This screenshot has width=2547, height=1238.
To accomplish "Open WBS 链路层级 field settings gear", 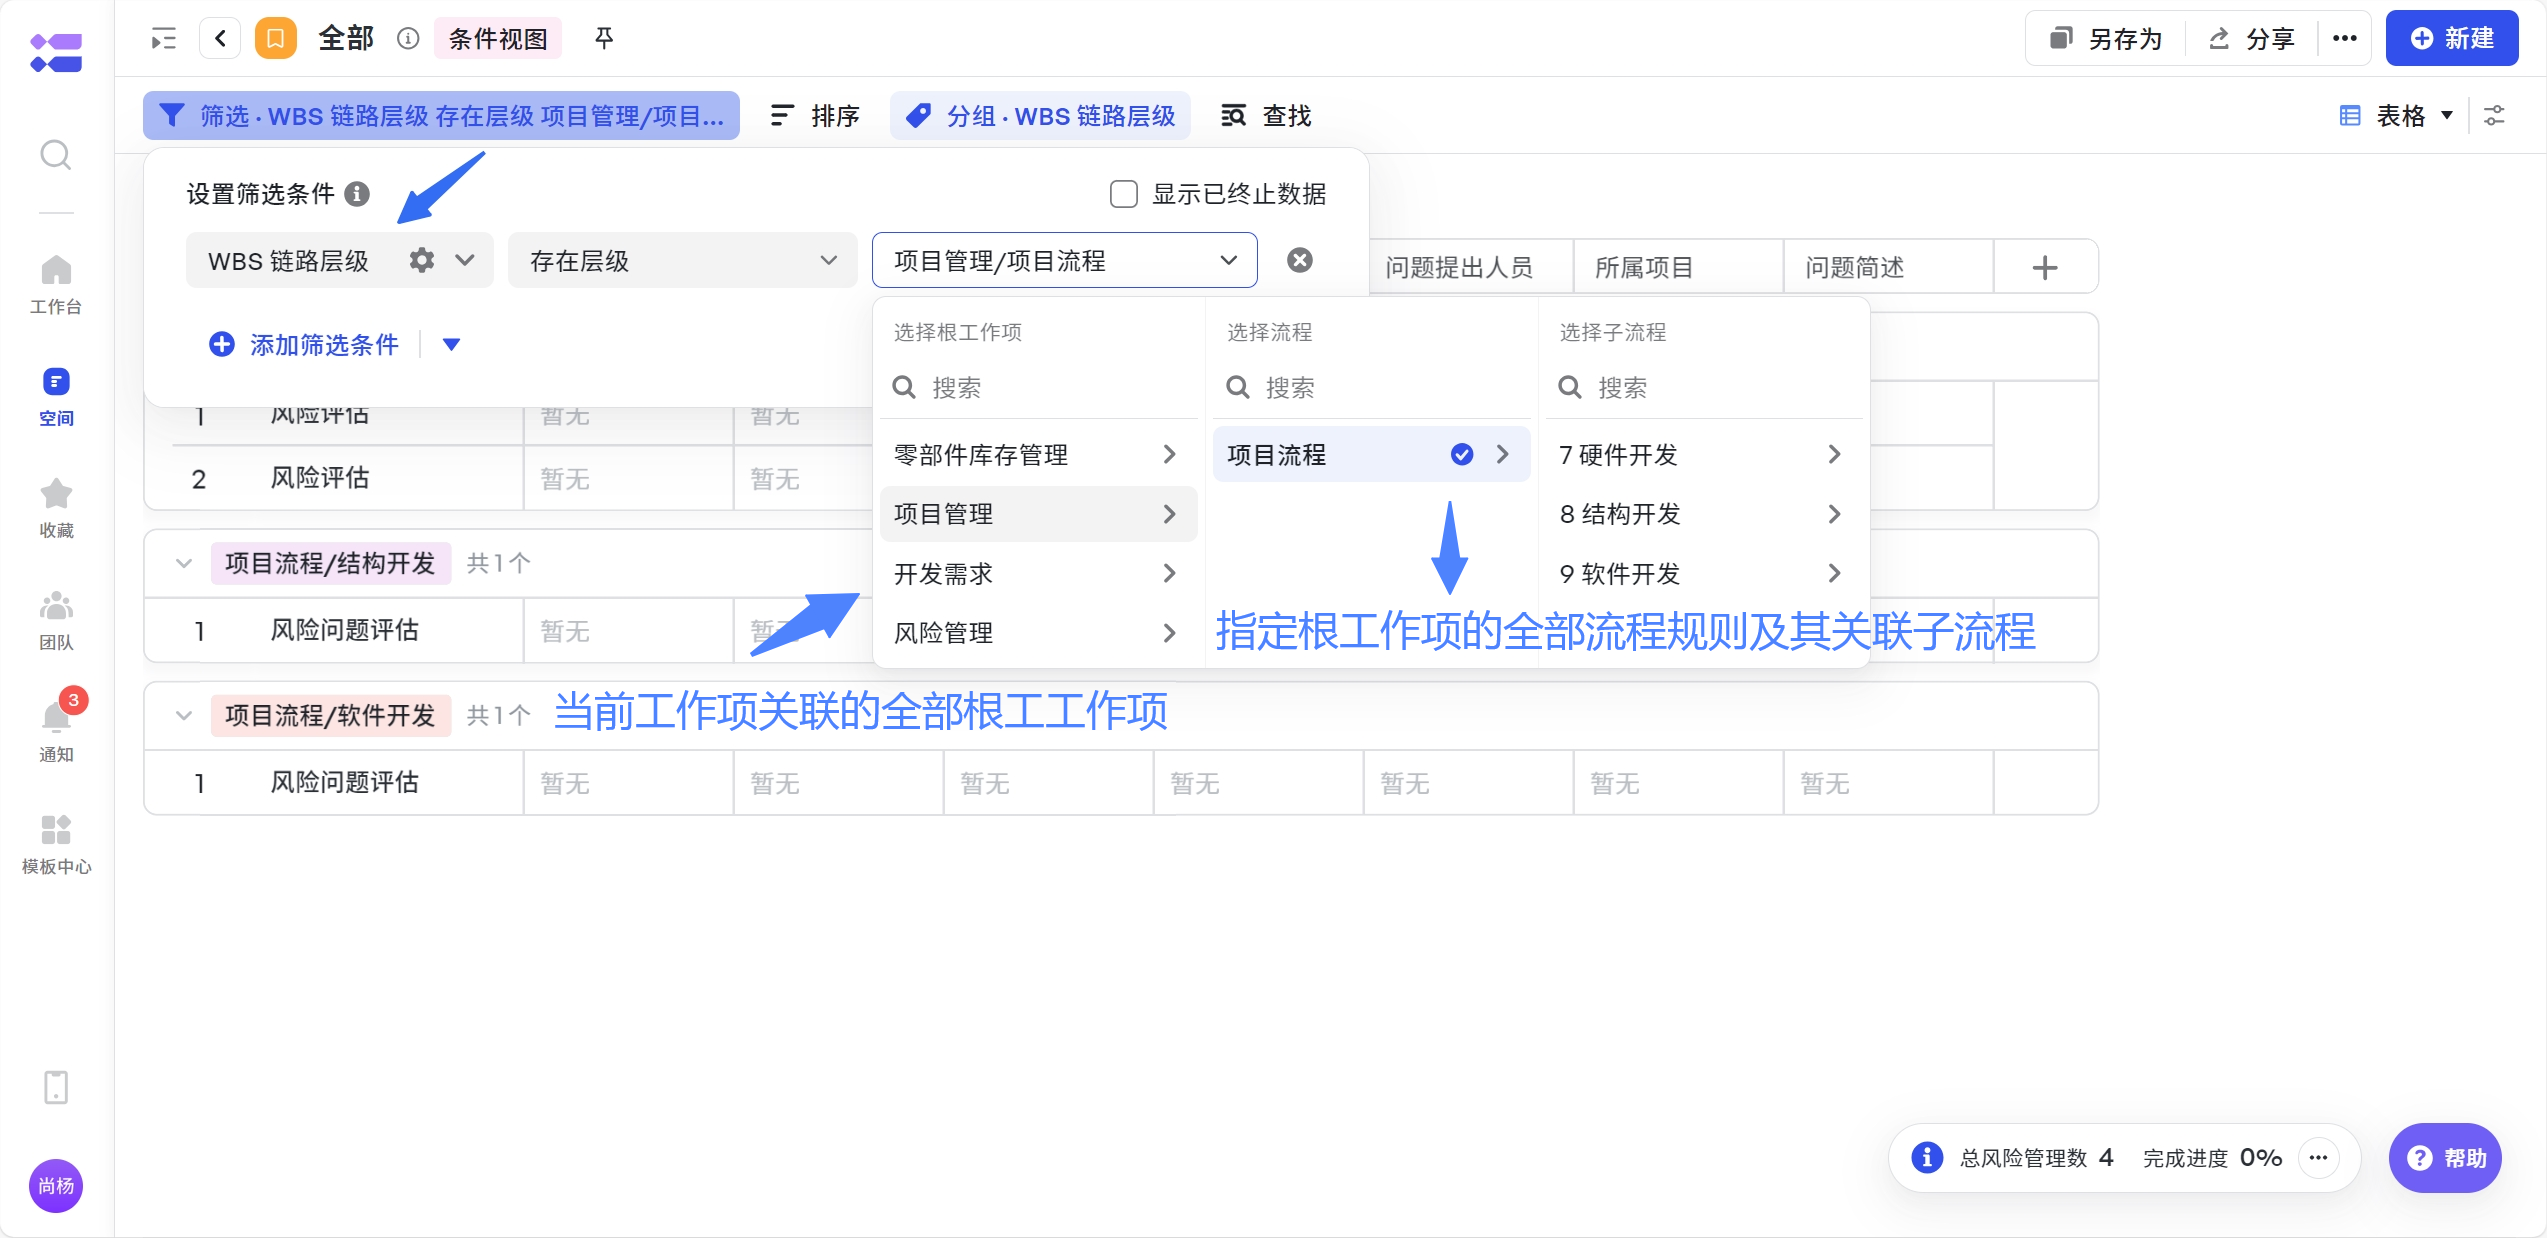I will pos(422,260).
